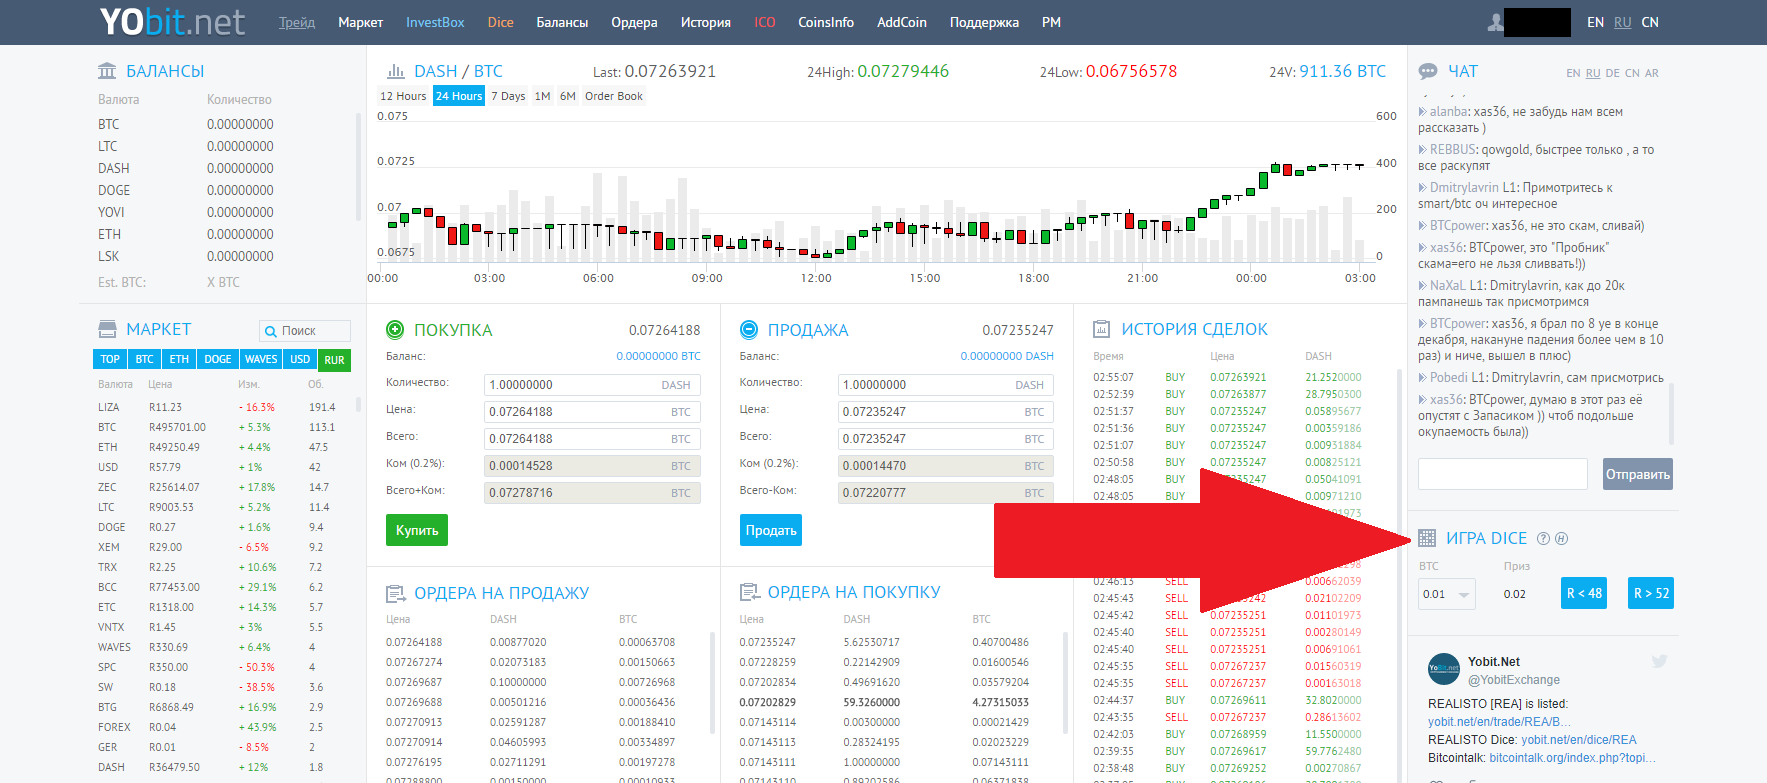Select the ZEC row in Market list
The image size is (1767, 783).
click(x=220, y=487)
